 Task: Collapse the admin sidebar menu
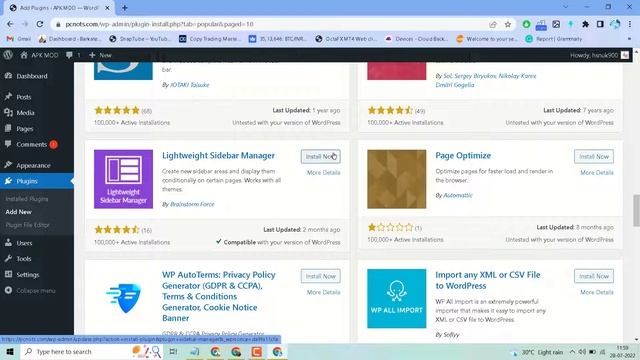pyautogui.click(x=35, y=291)
